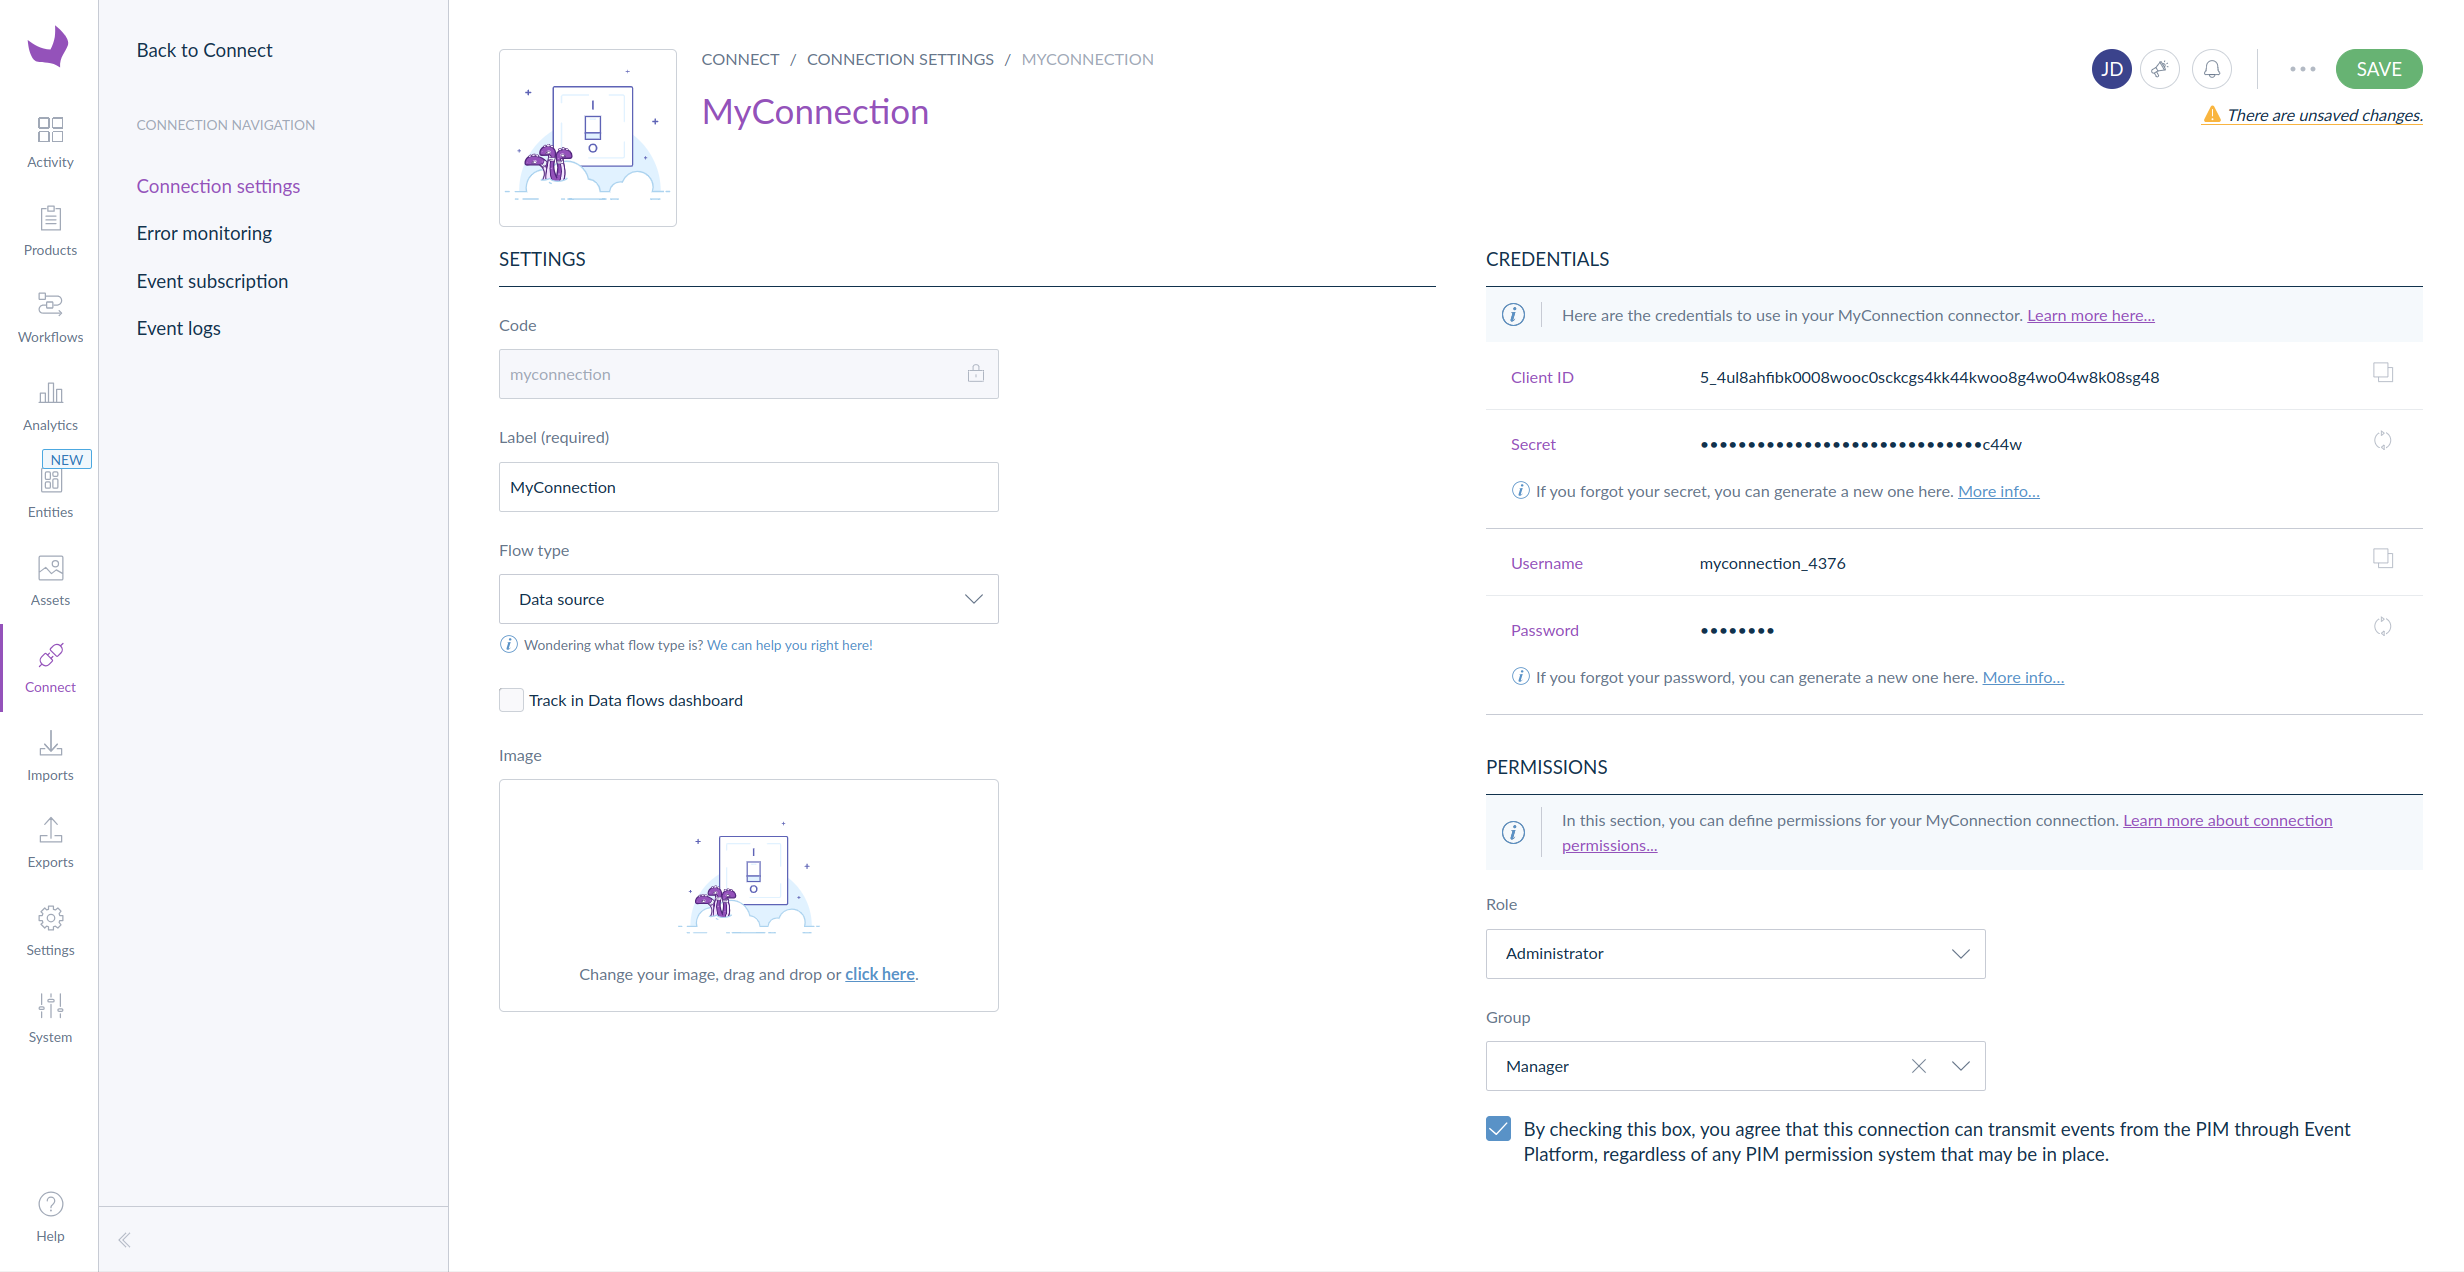Viewport: 2464px width, 1272px height.
Task: Enable Track in Data flows dashboard
Action: 511,700
